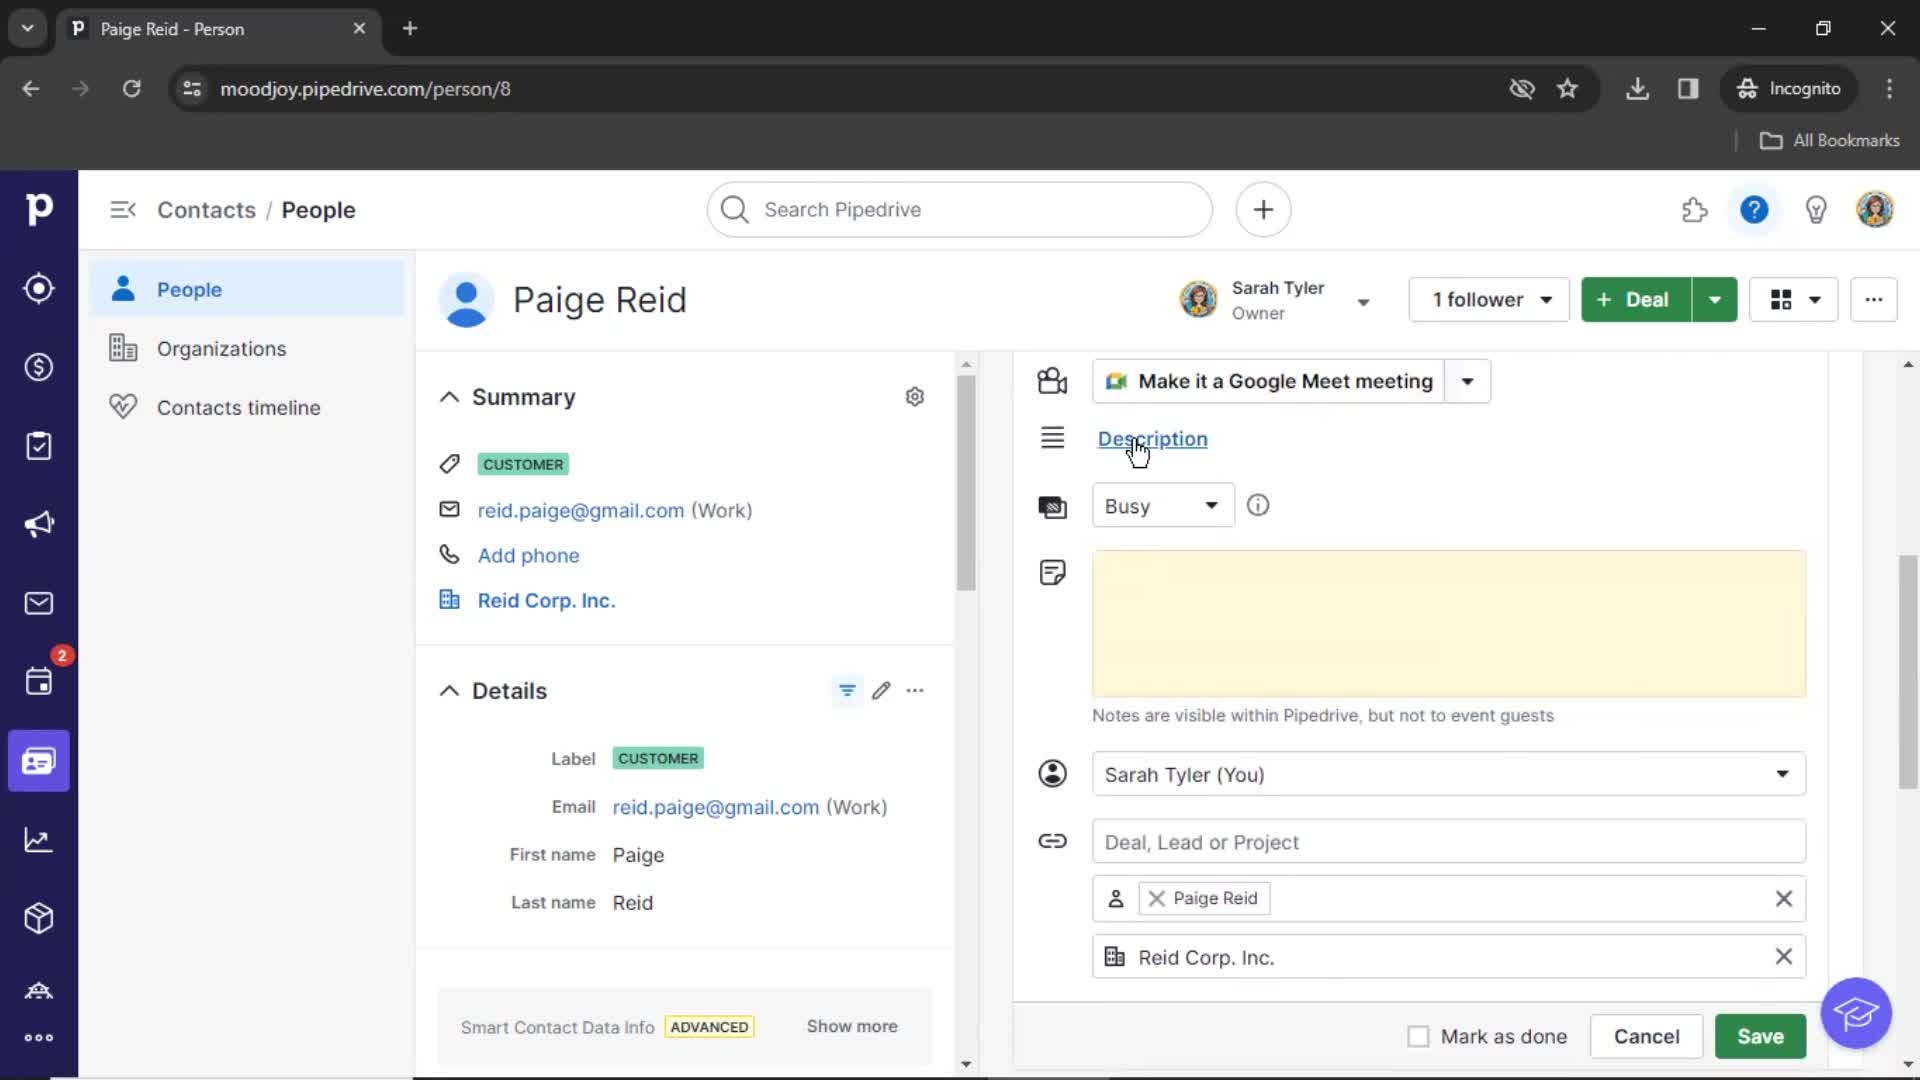Click the settings gear icon in Summary
This screenshot has width=1920, height=1080.
(915, 396)
